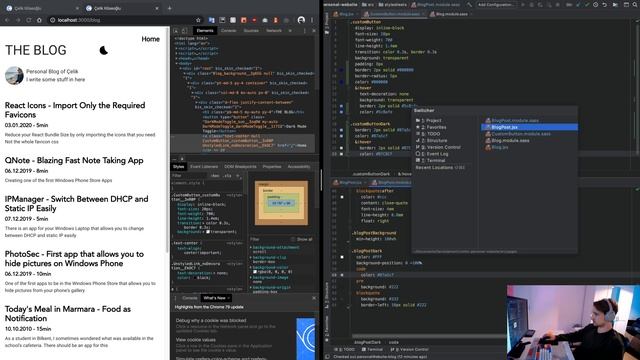The width and height of the screenshot is (640, 360).
Task: Click the rgba background-color swatch in computed
Action: tap(255, 271)
